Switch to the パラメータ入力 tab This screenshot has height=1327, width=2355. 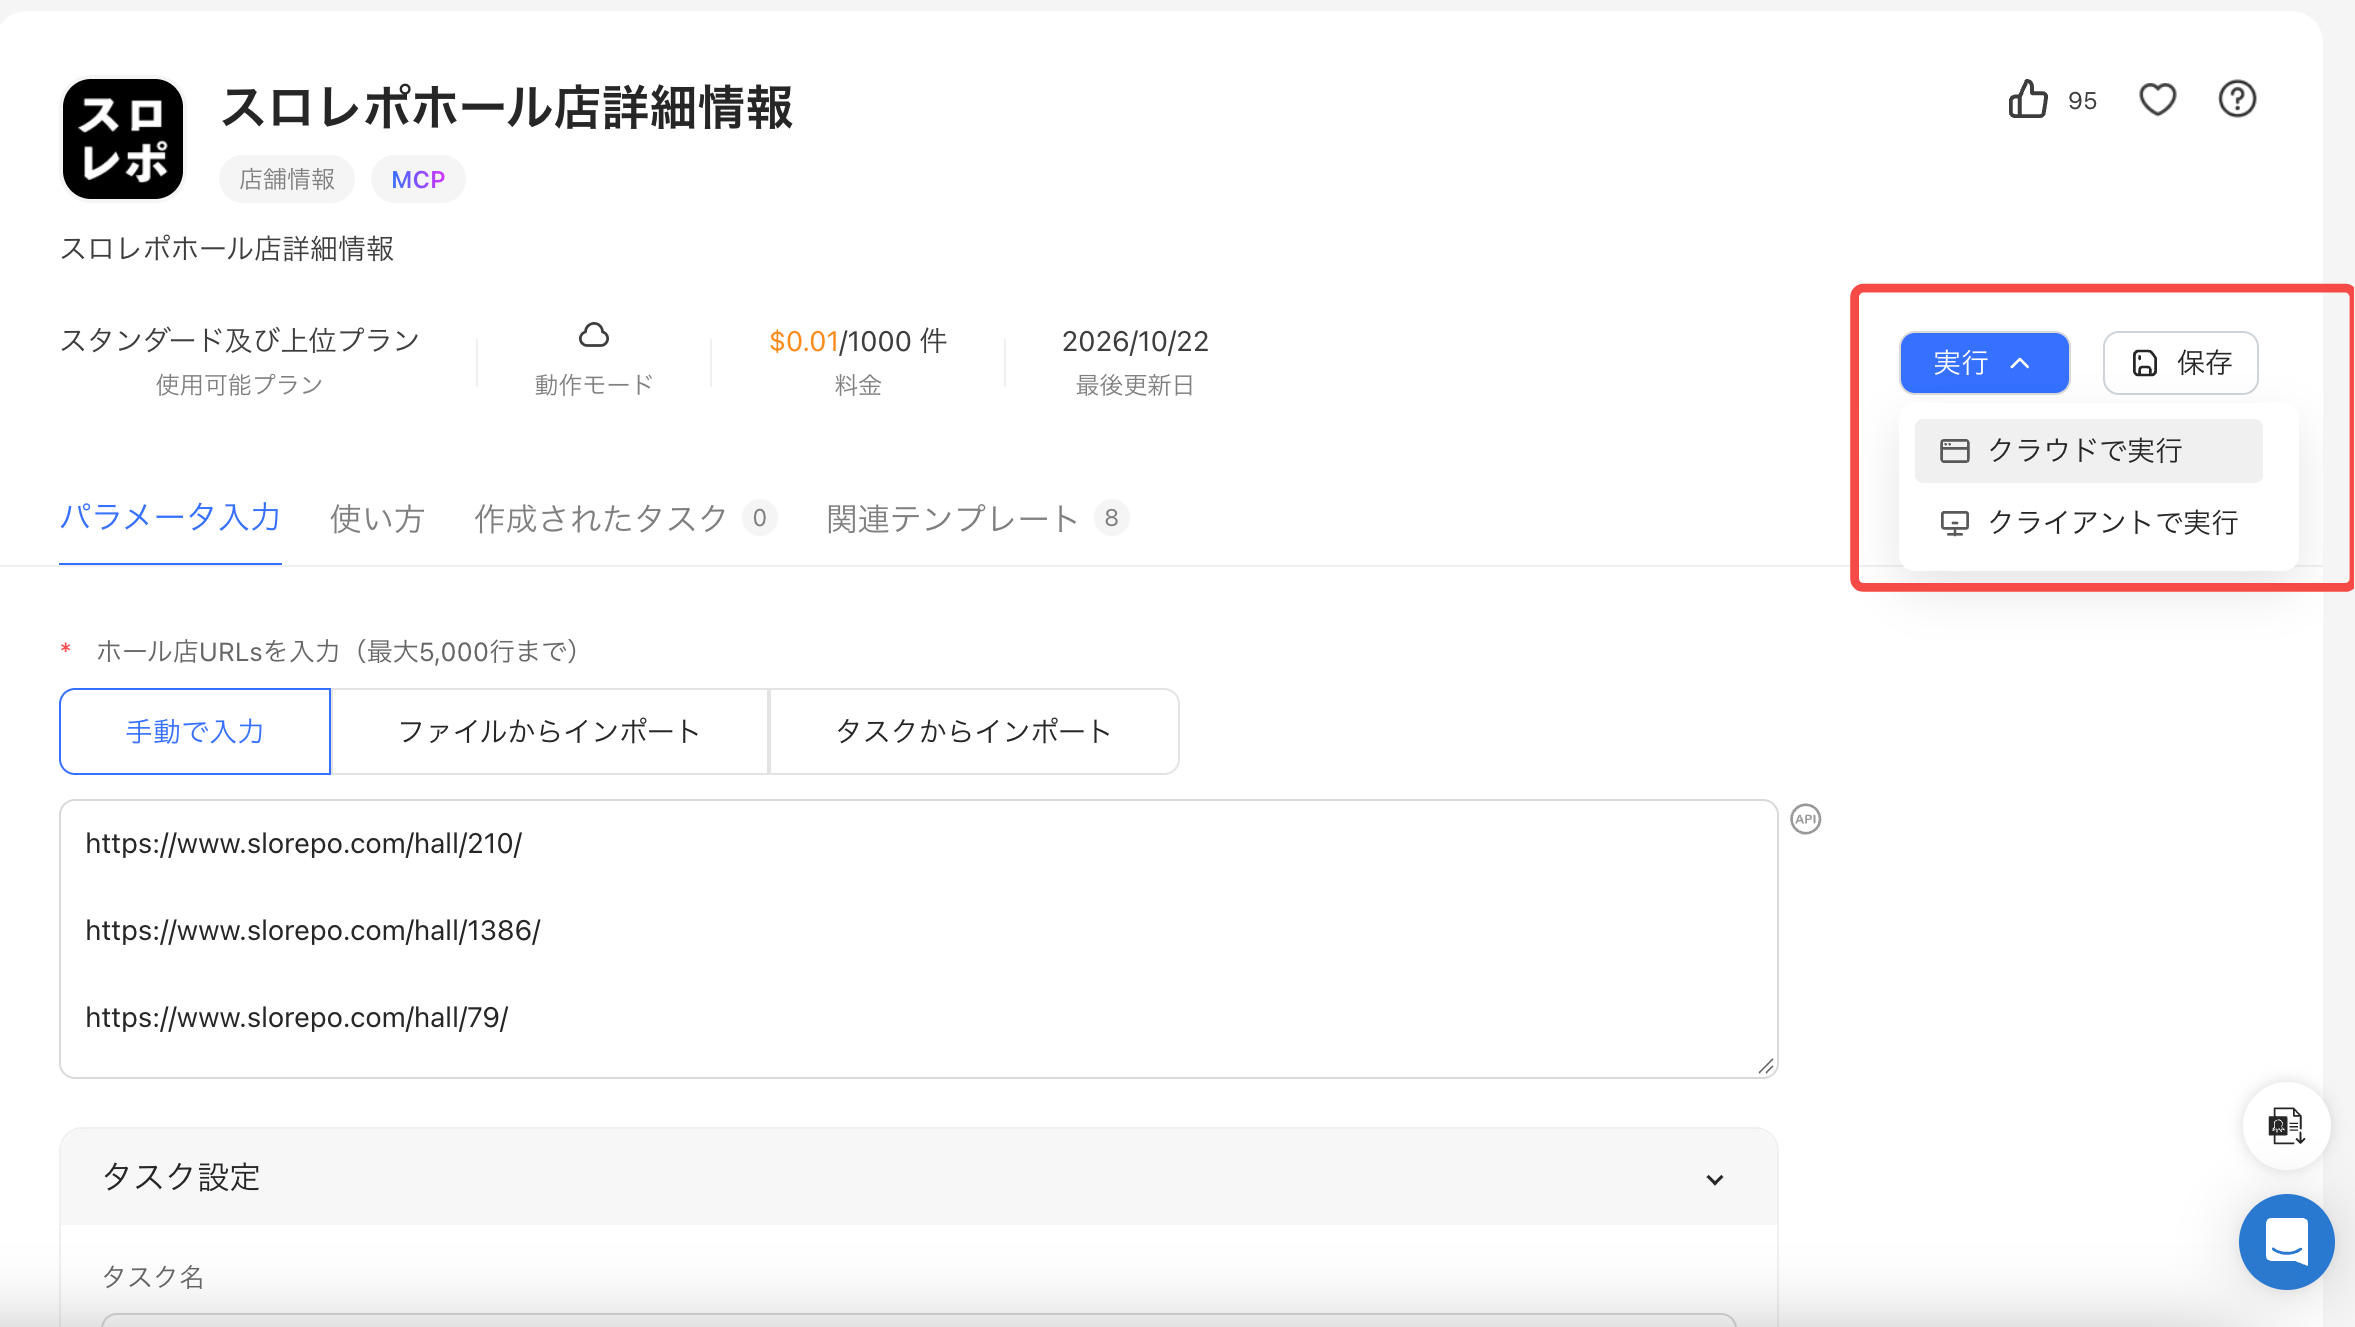click(x=170, y=518)
